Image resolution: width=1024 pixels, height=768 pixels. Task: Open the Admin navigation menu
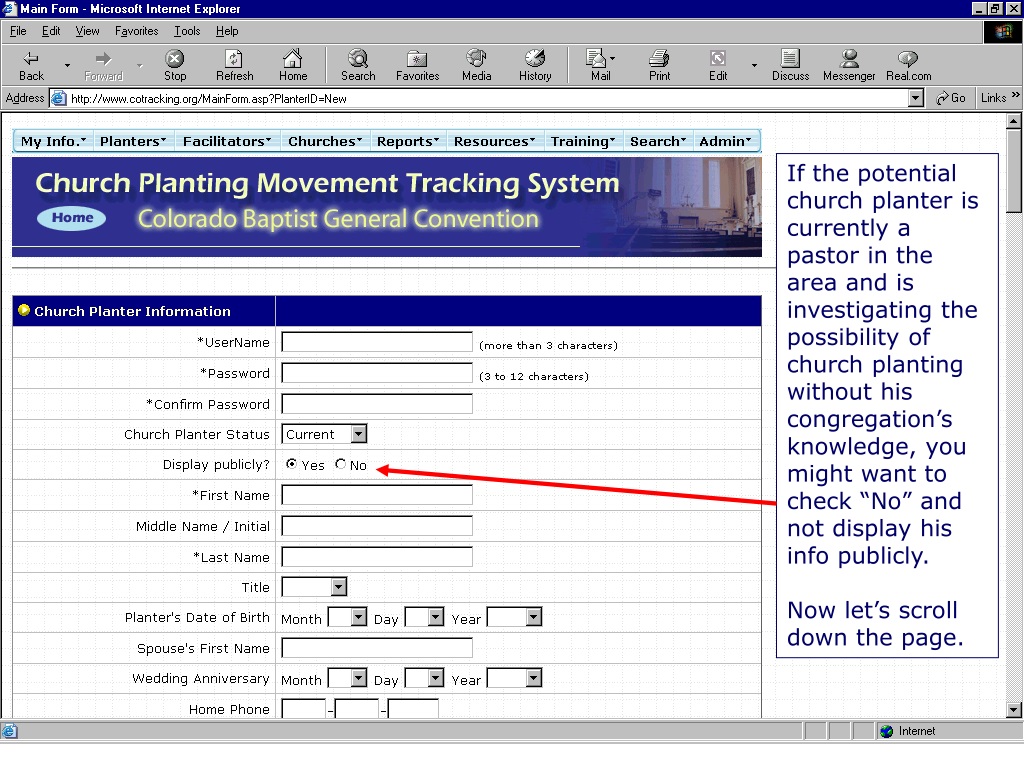[726, 141]
